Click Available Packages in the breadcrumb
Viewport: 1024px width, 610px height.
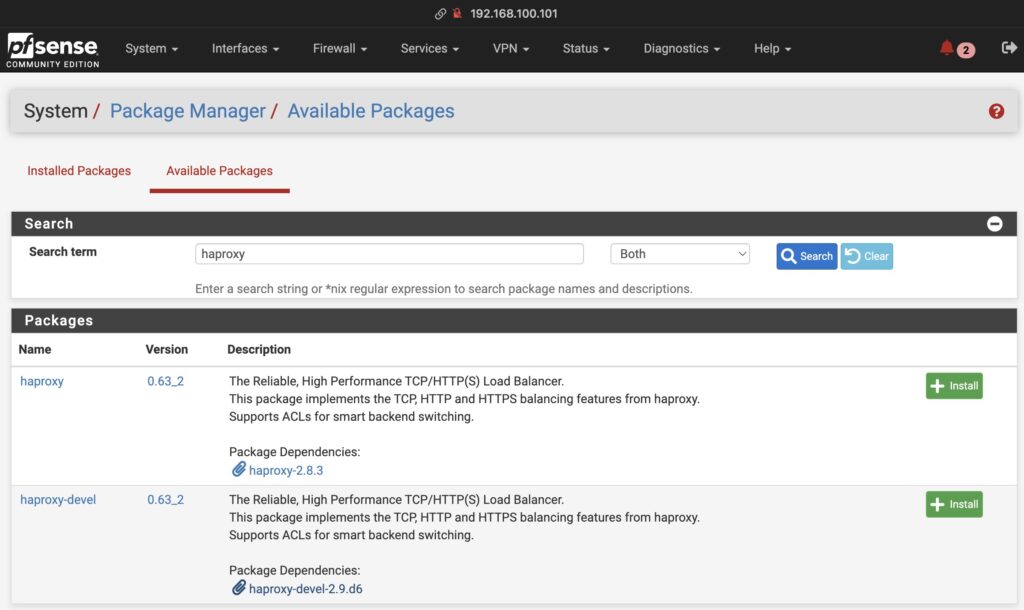tap(371, 111)
